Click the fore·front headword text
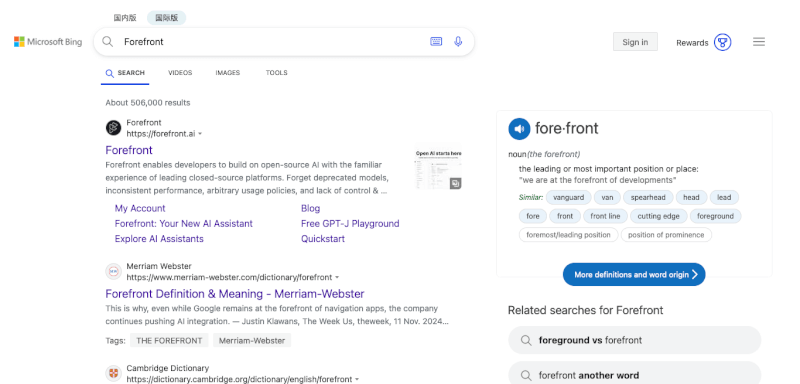This screenshot has width=800, height=384. [x=566, y=129]
